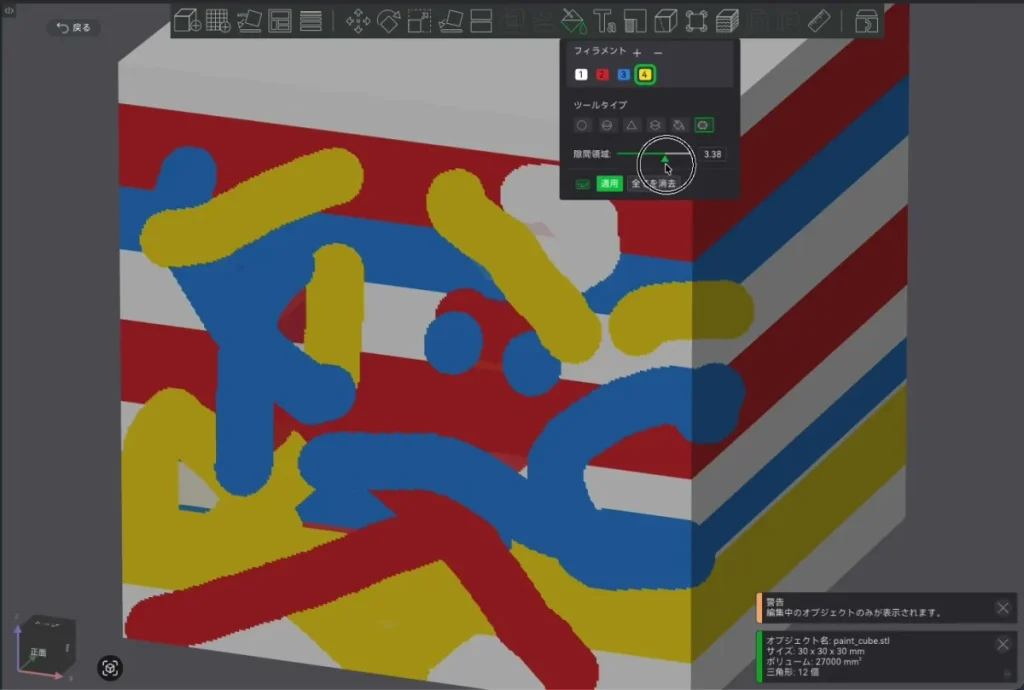
Task: Click the collapse icon in top-left corner
Action: (8, 10)
